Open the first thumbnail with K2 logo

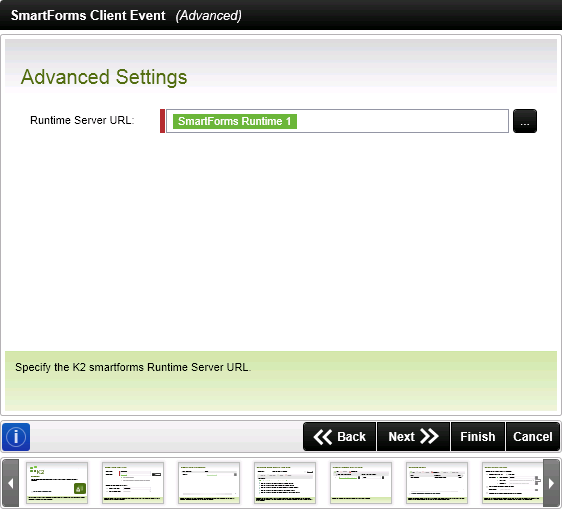pos(57,483)
